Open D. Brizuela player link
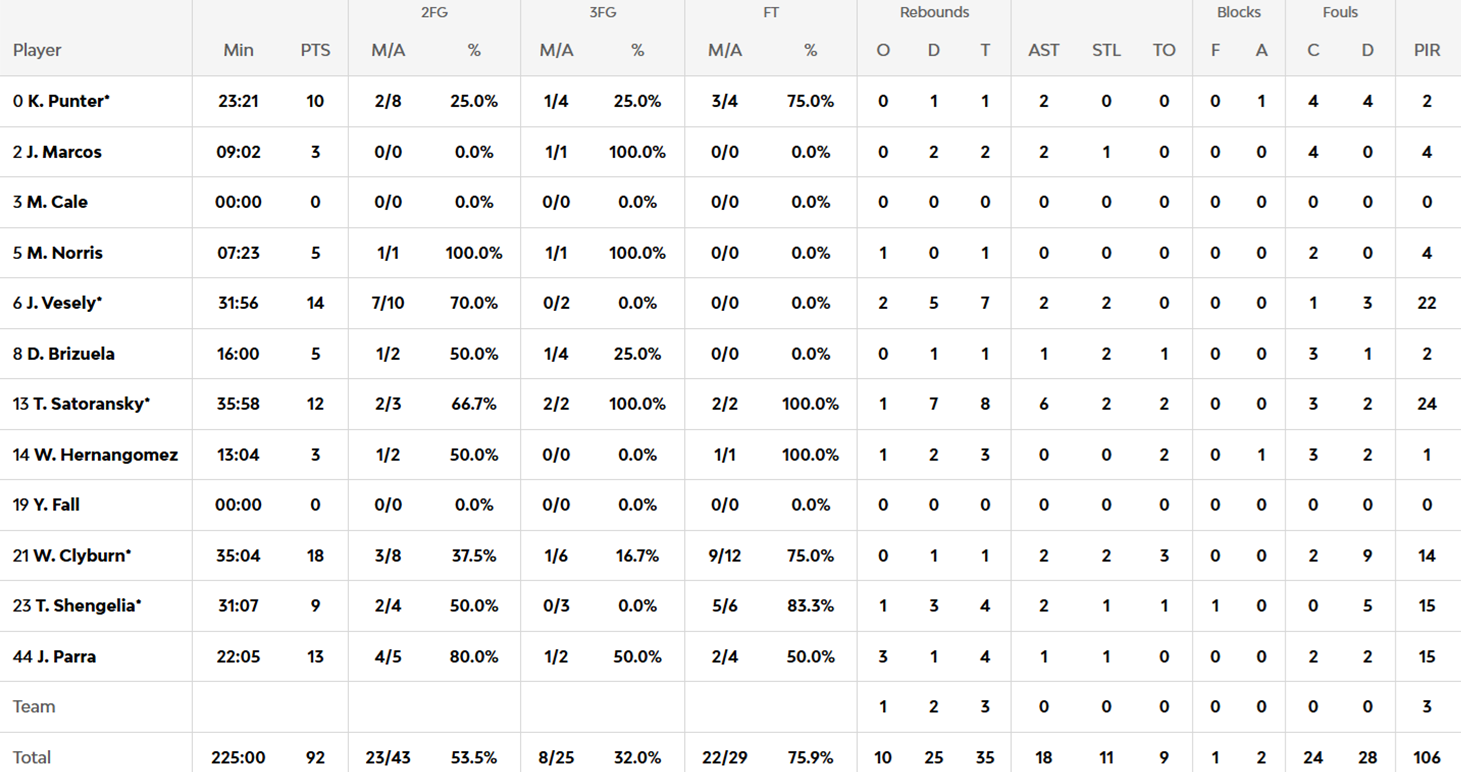 [70, 354]
